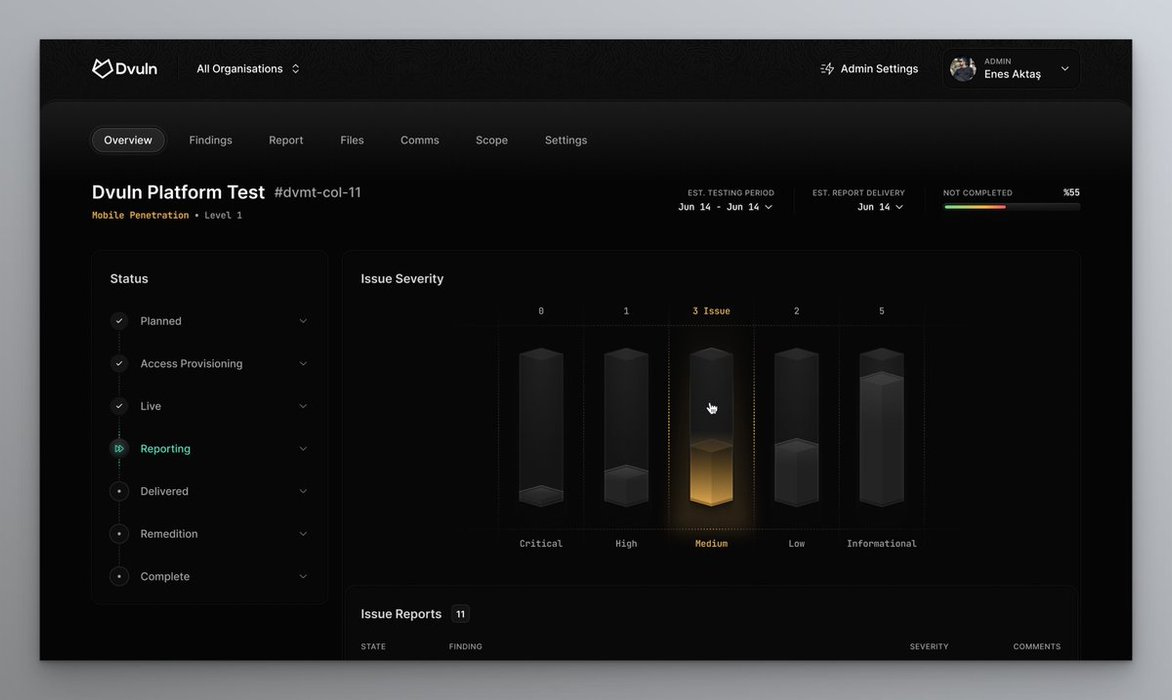Click the Delivered pending dot icon
Image resolution: width=1172 pixels, height=700 pixels.
point(119,491)
